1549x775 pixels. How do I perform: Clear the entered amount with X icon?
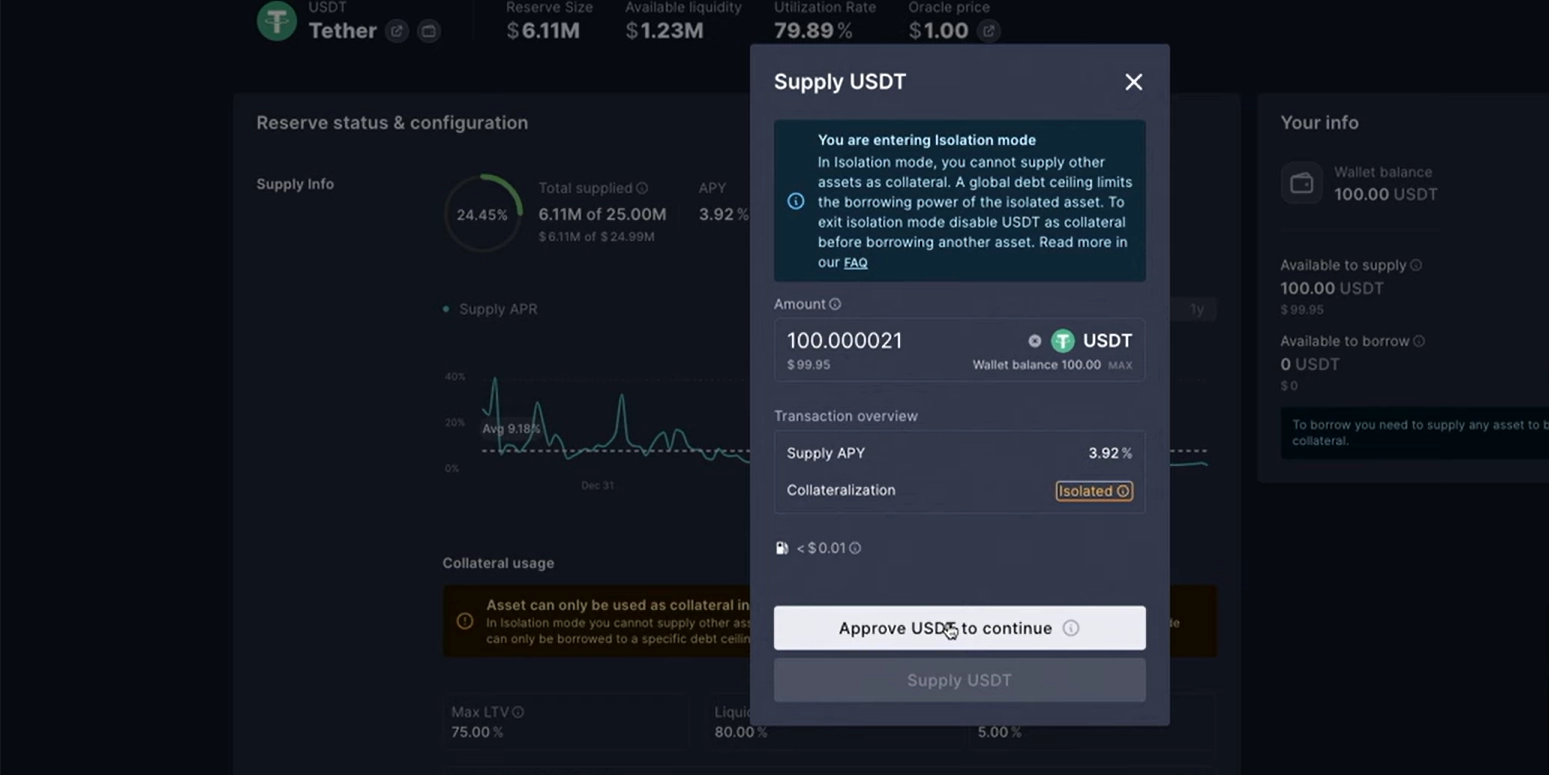pyautogui.click(x=1034, y=341)
